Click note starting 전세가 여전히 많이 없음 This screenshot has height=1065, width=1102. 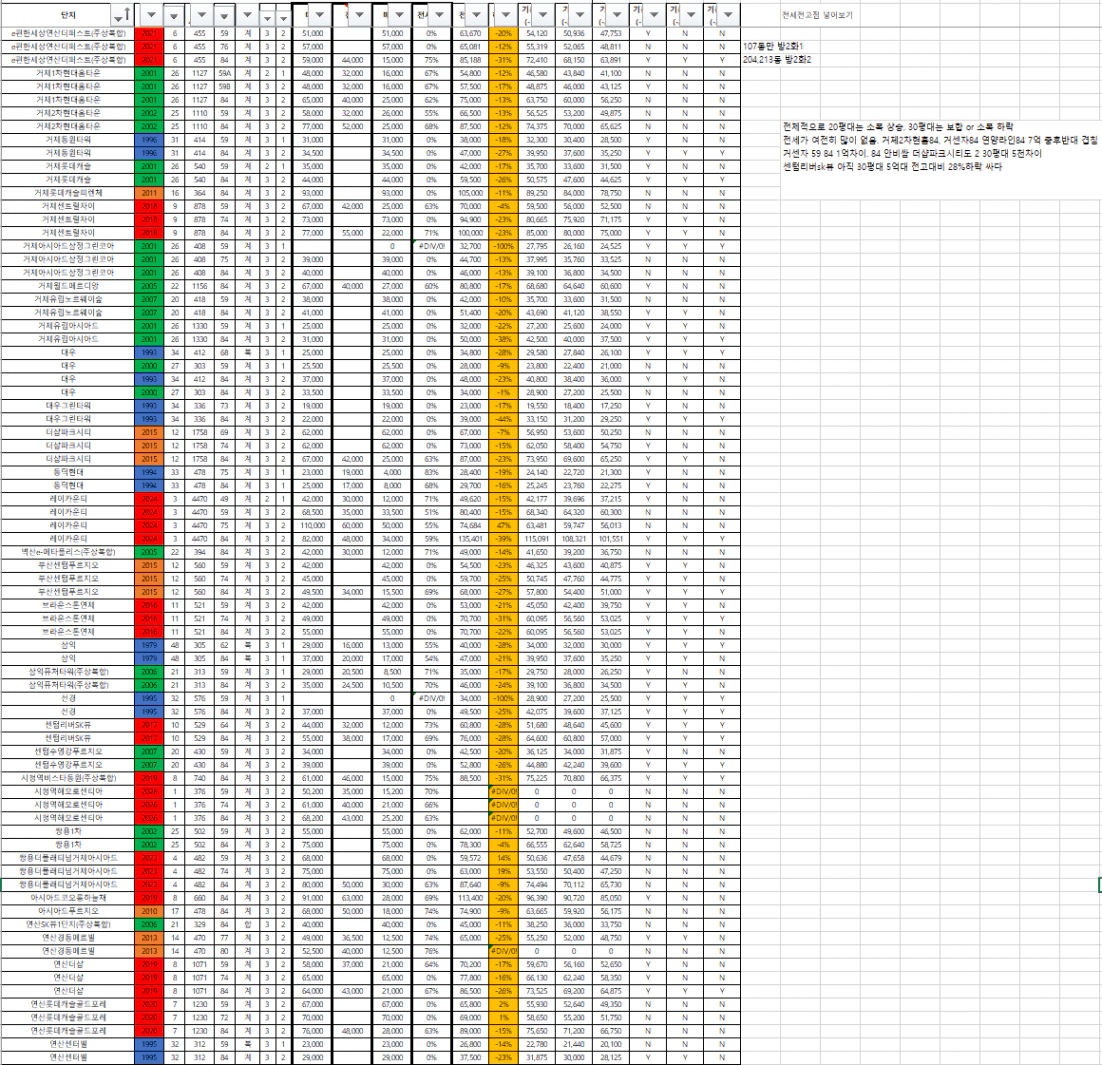coord(939,140)
